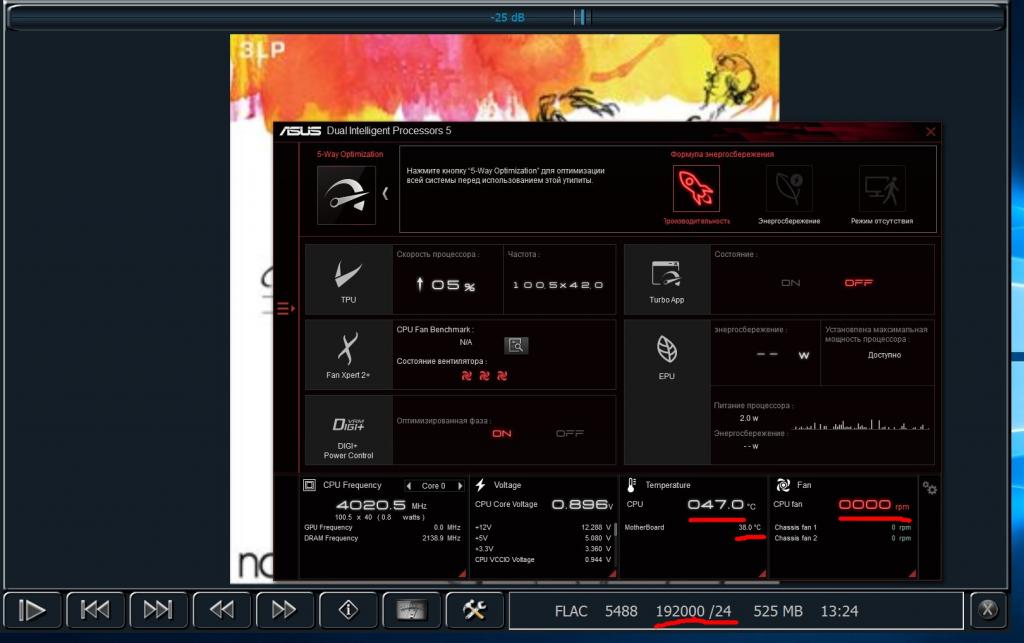Viewport: 1024px width, 643px height.
Task: Close the audio player with X button
Action: [987, 610]
